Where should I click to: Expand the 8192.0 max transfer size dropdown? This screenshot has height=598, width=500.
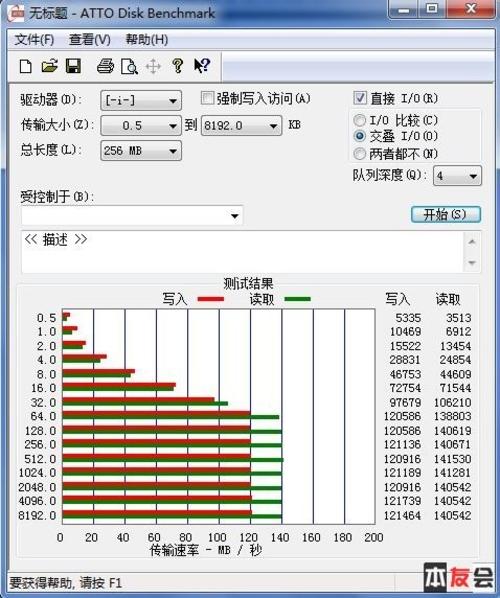(241, 125)
